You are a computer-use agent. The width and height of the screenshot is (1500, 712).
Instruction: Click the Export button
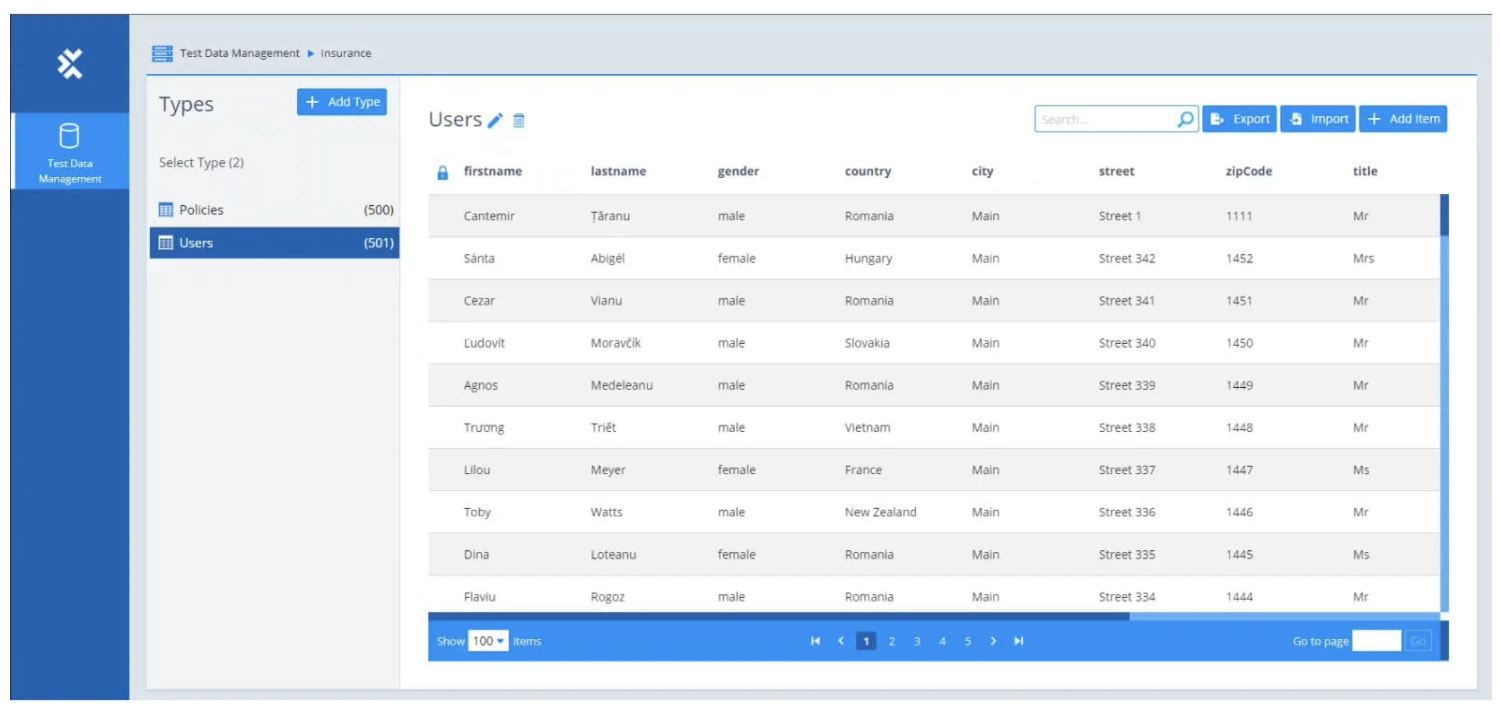tap(1239, 118)
